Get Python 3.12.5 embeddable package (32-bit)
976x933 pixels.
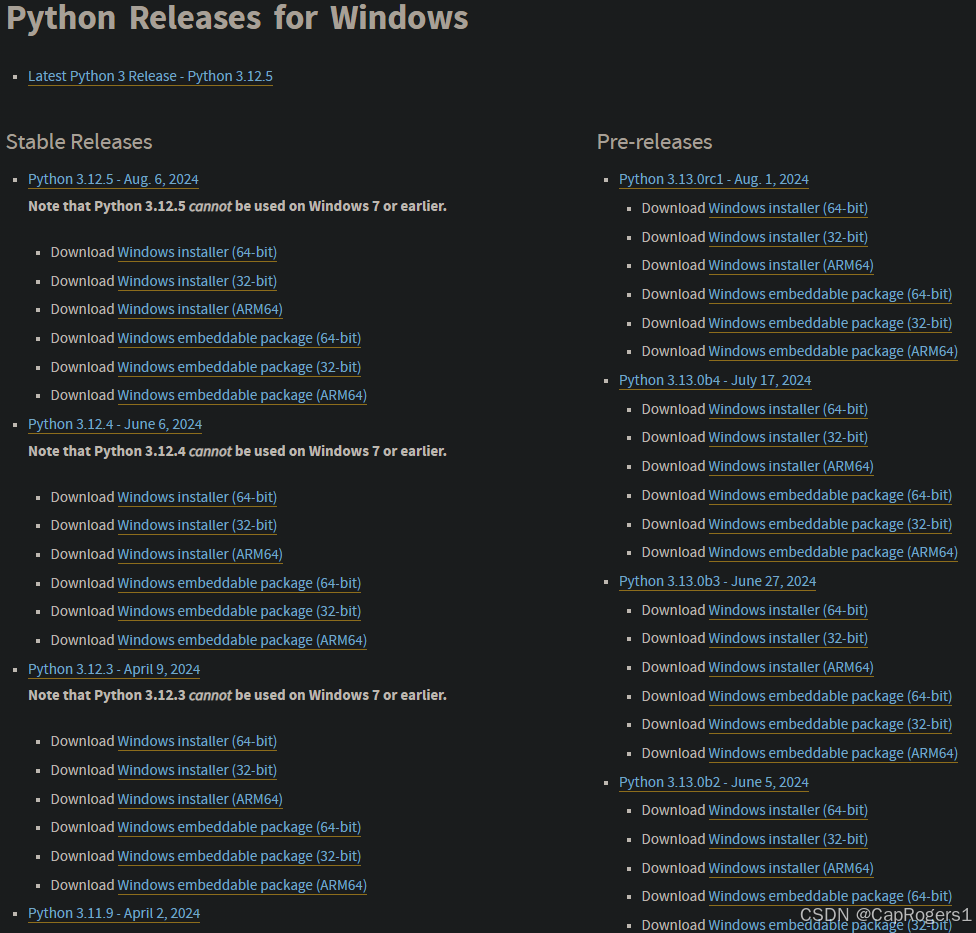239,367
